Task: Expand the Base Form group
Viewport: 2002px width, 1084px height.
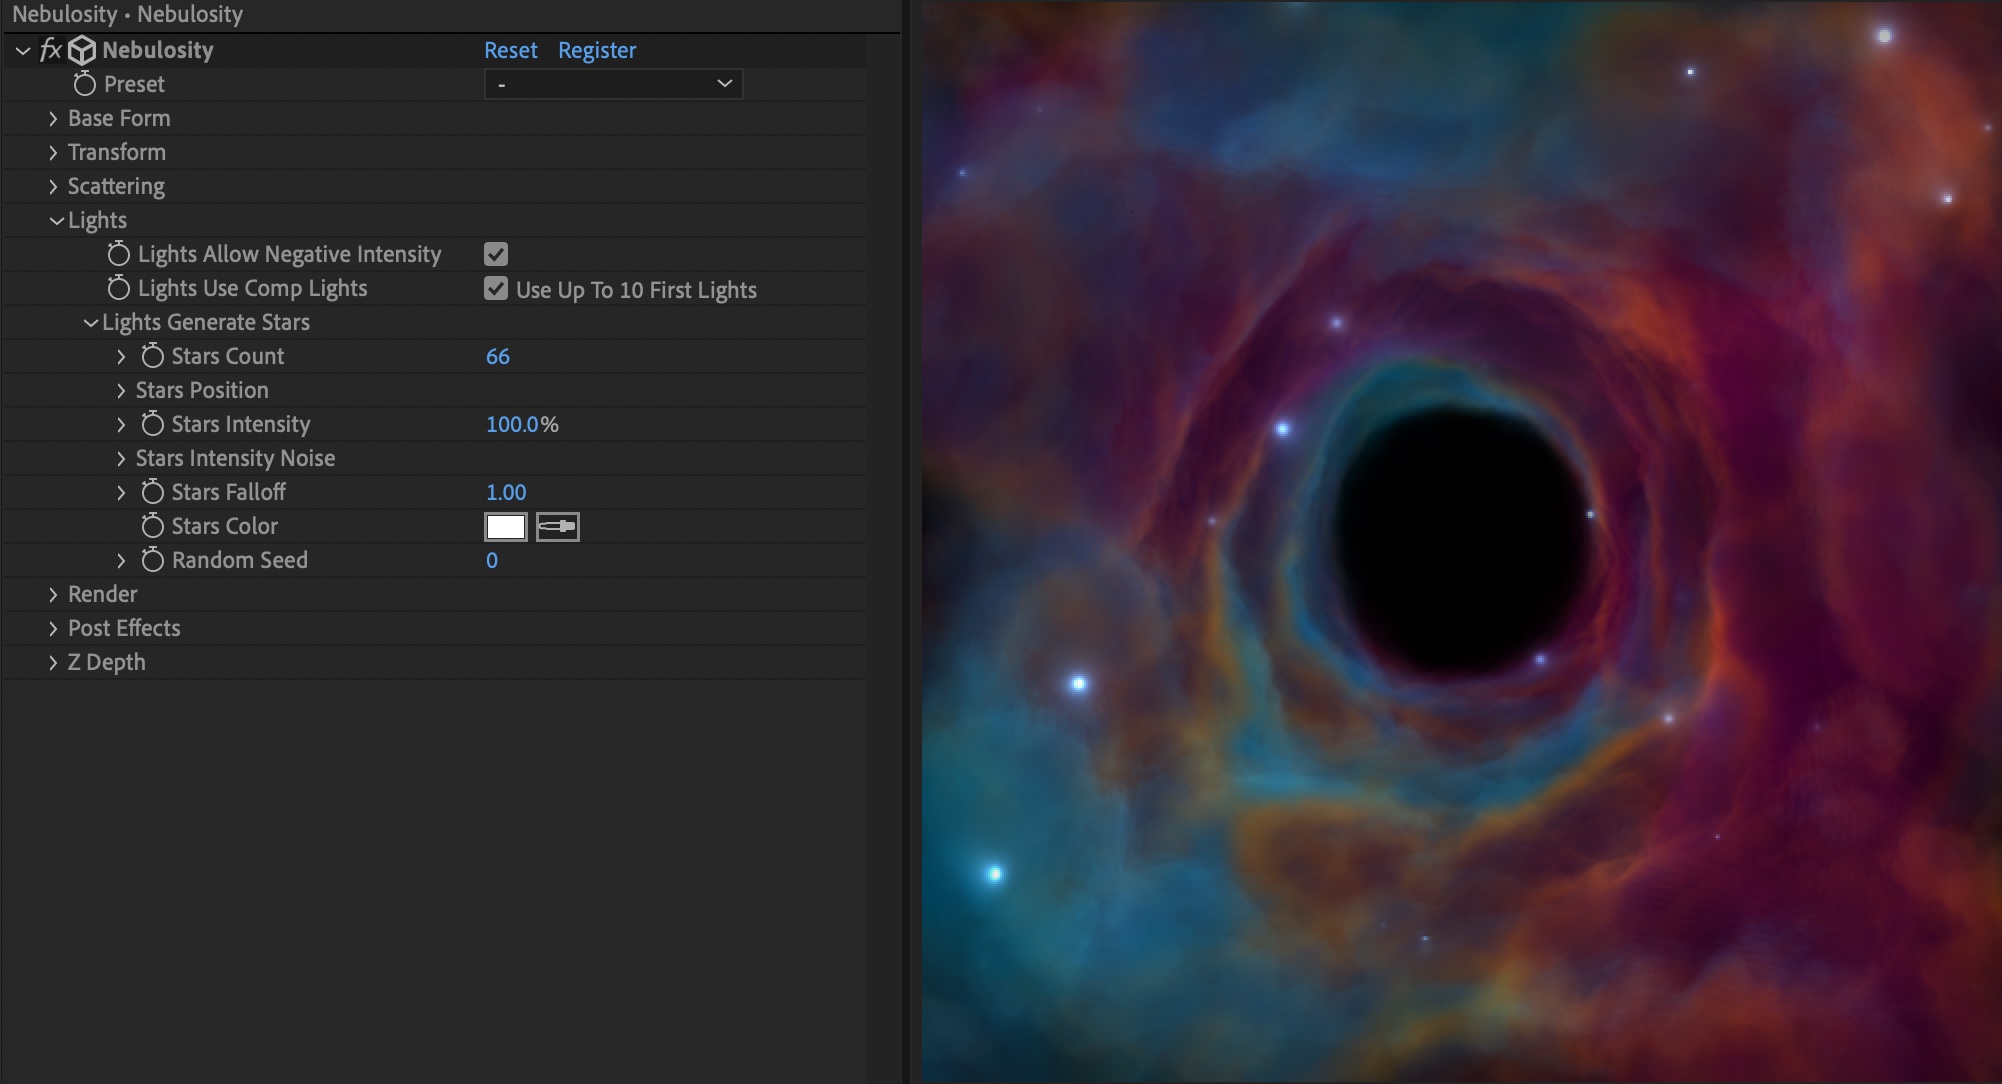Action: tap(53, 118)
